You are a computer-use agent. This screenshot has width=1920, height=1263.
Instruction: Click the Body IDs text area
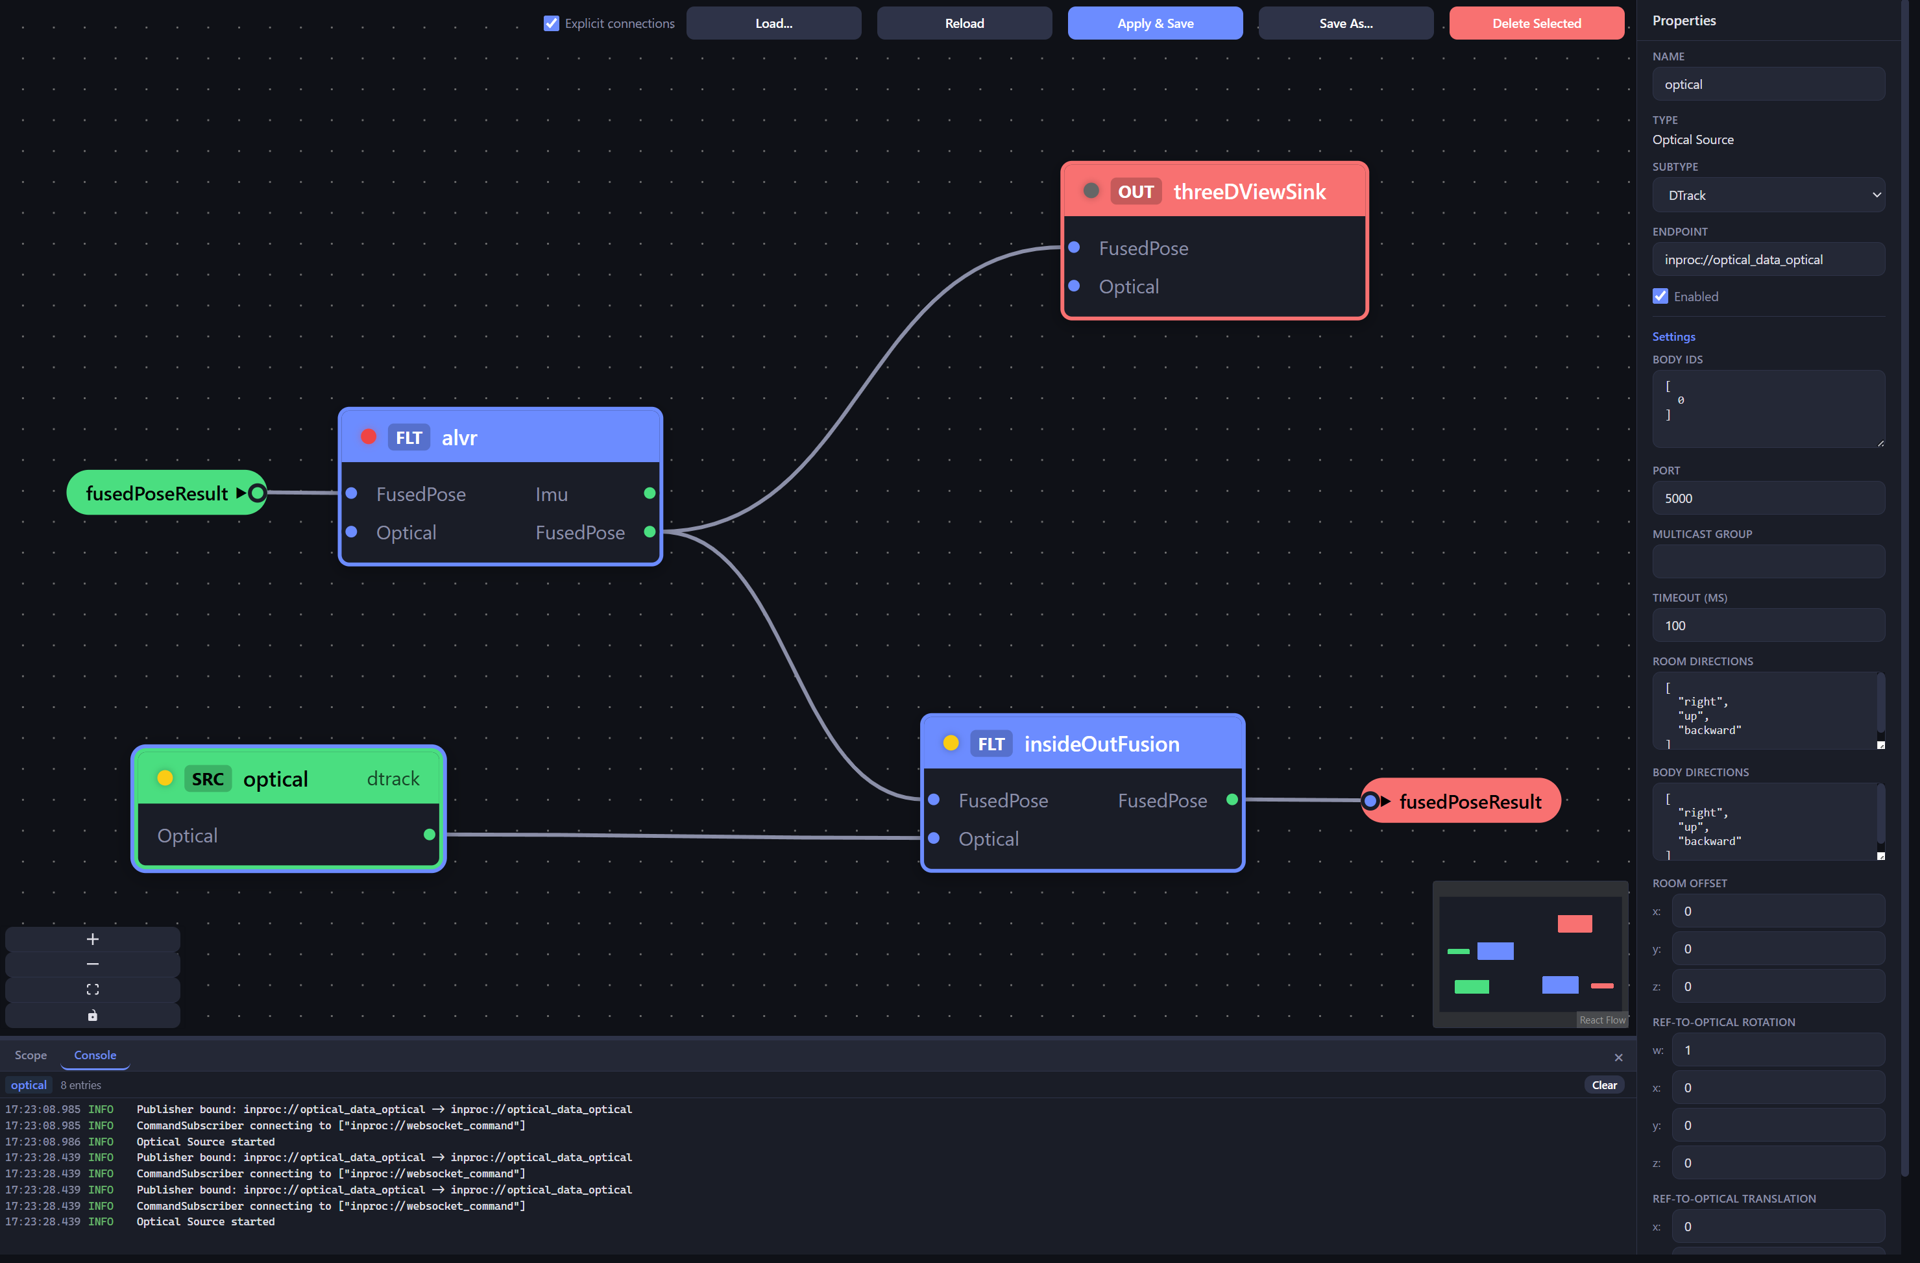[1768, 409]
